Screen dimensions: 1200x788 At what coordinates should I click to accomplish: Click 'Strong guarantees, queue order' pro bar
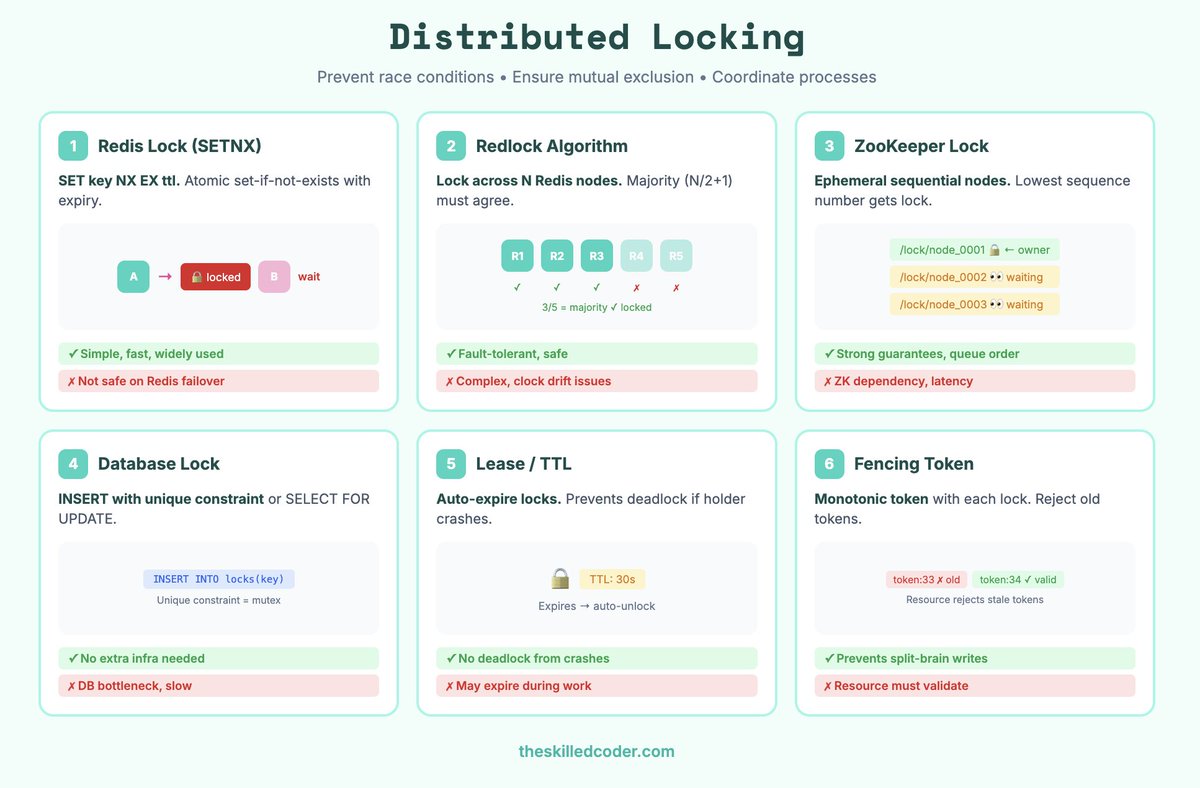(x=975, y=354)
